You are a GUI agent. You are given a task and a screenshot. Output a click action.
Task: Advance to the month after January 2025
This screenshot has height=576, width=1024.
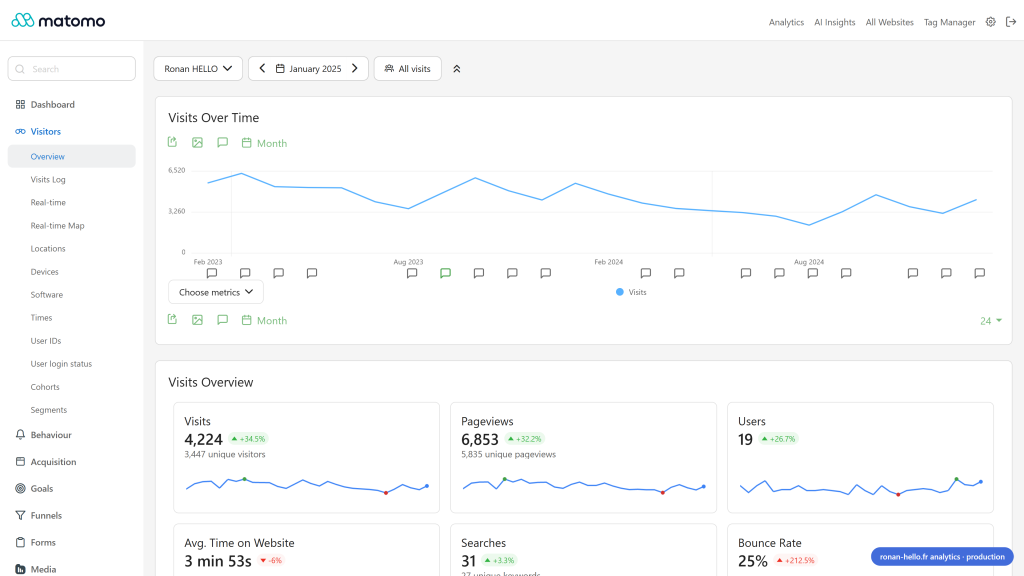[x=355, y=69]
